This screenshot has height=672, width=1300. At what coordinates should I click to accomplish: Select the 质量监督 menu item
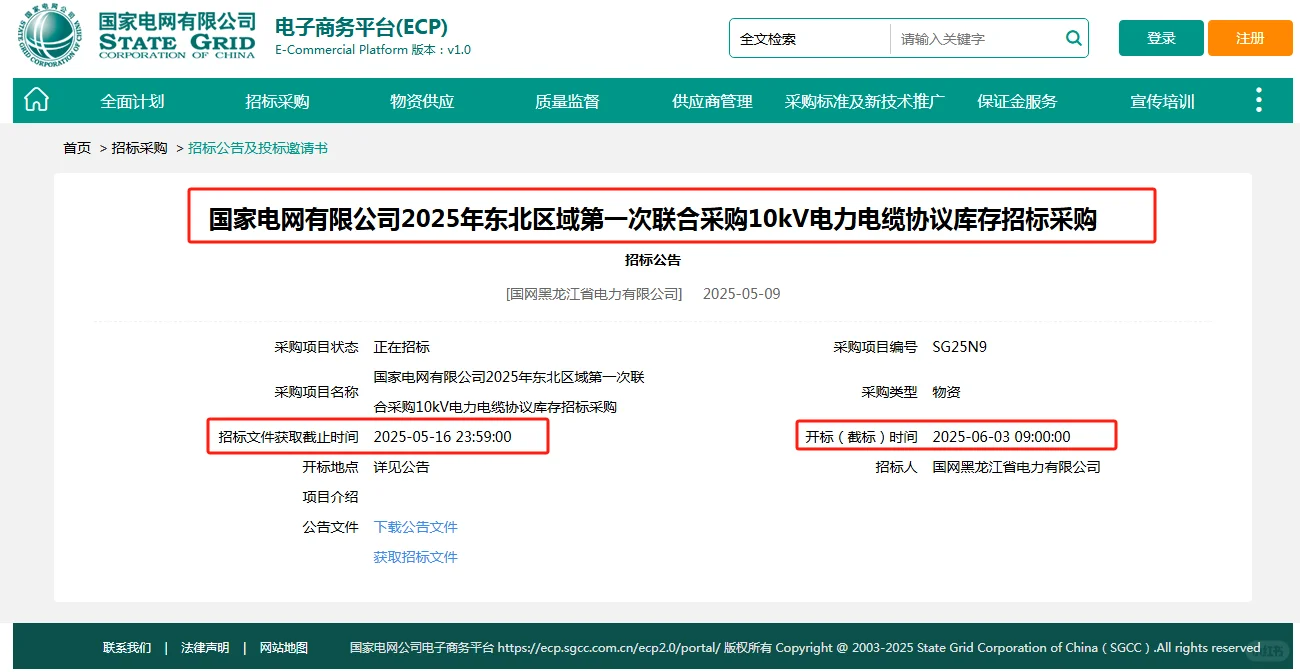pyautogui.click(x=566, y=100)
